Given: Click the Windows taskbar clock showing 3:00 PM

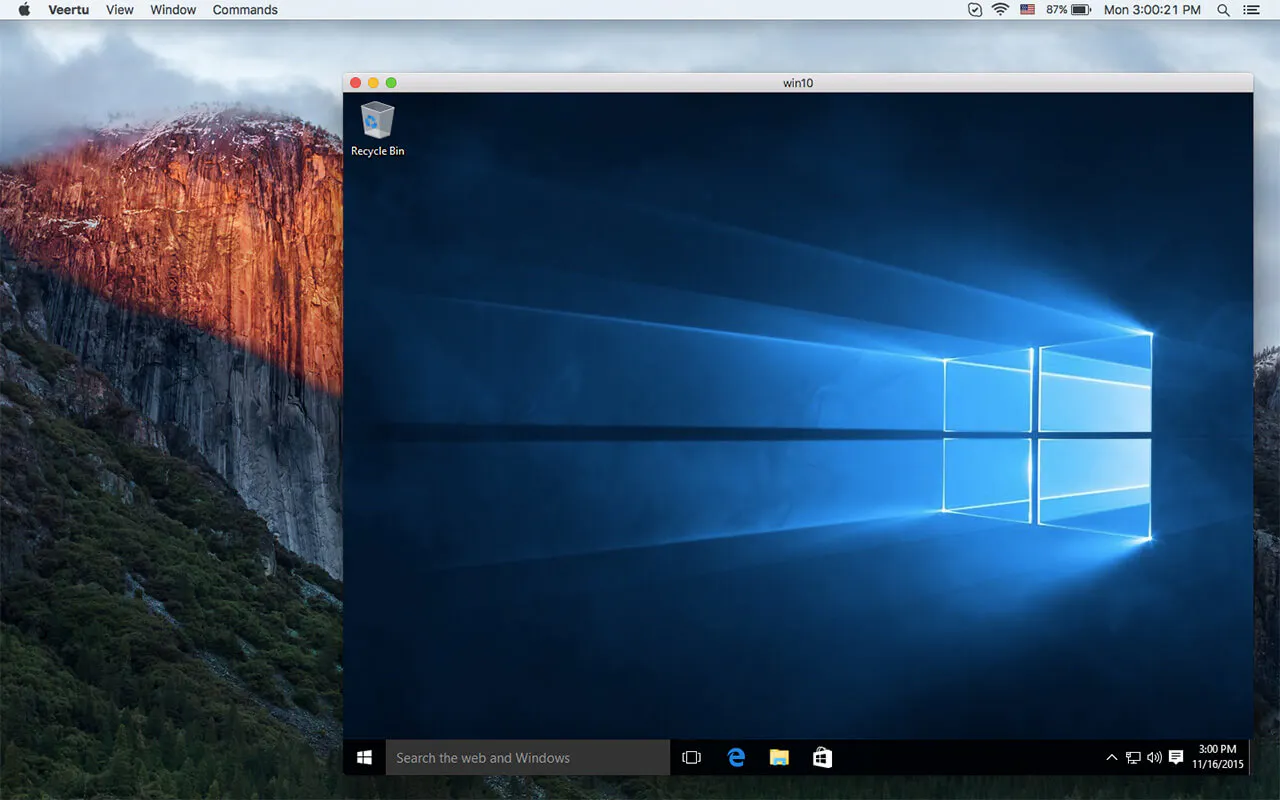Looking at the screenshot, I should 1217,757.
